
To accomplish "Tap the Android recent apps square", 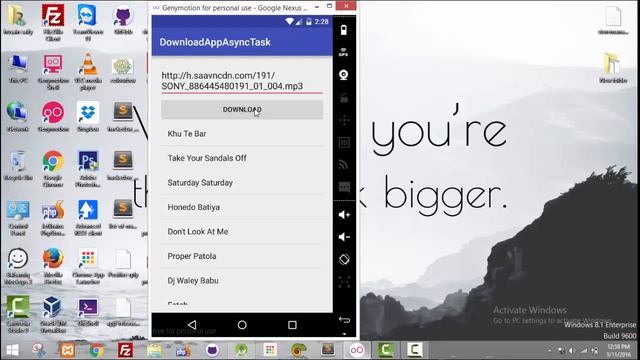I will [x=292, y=324].
